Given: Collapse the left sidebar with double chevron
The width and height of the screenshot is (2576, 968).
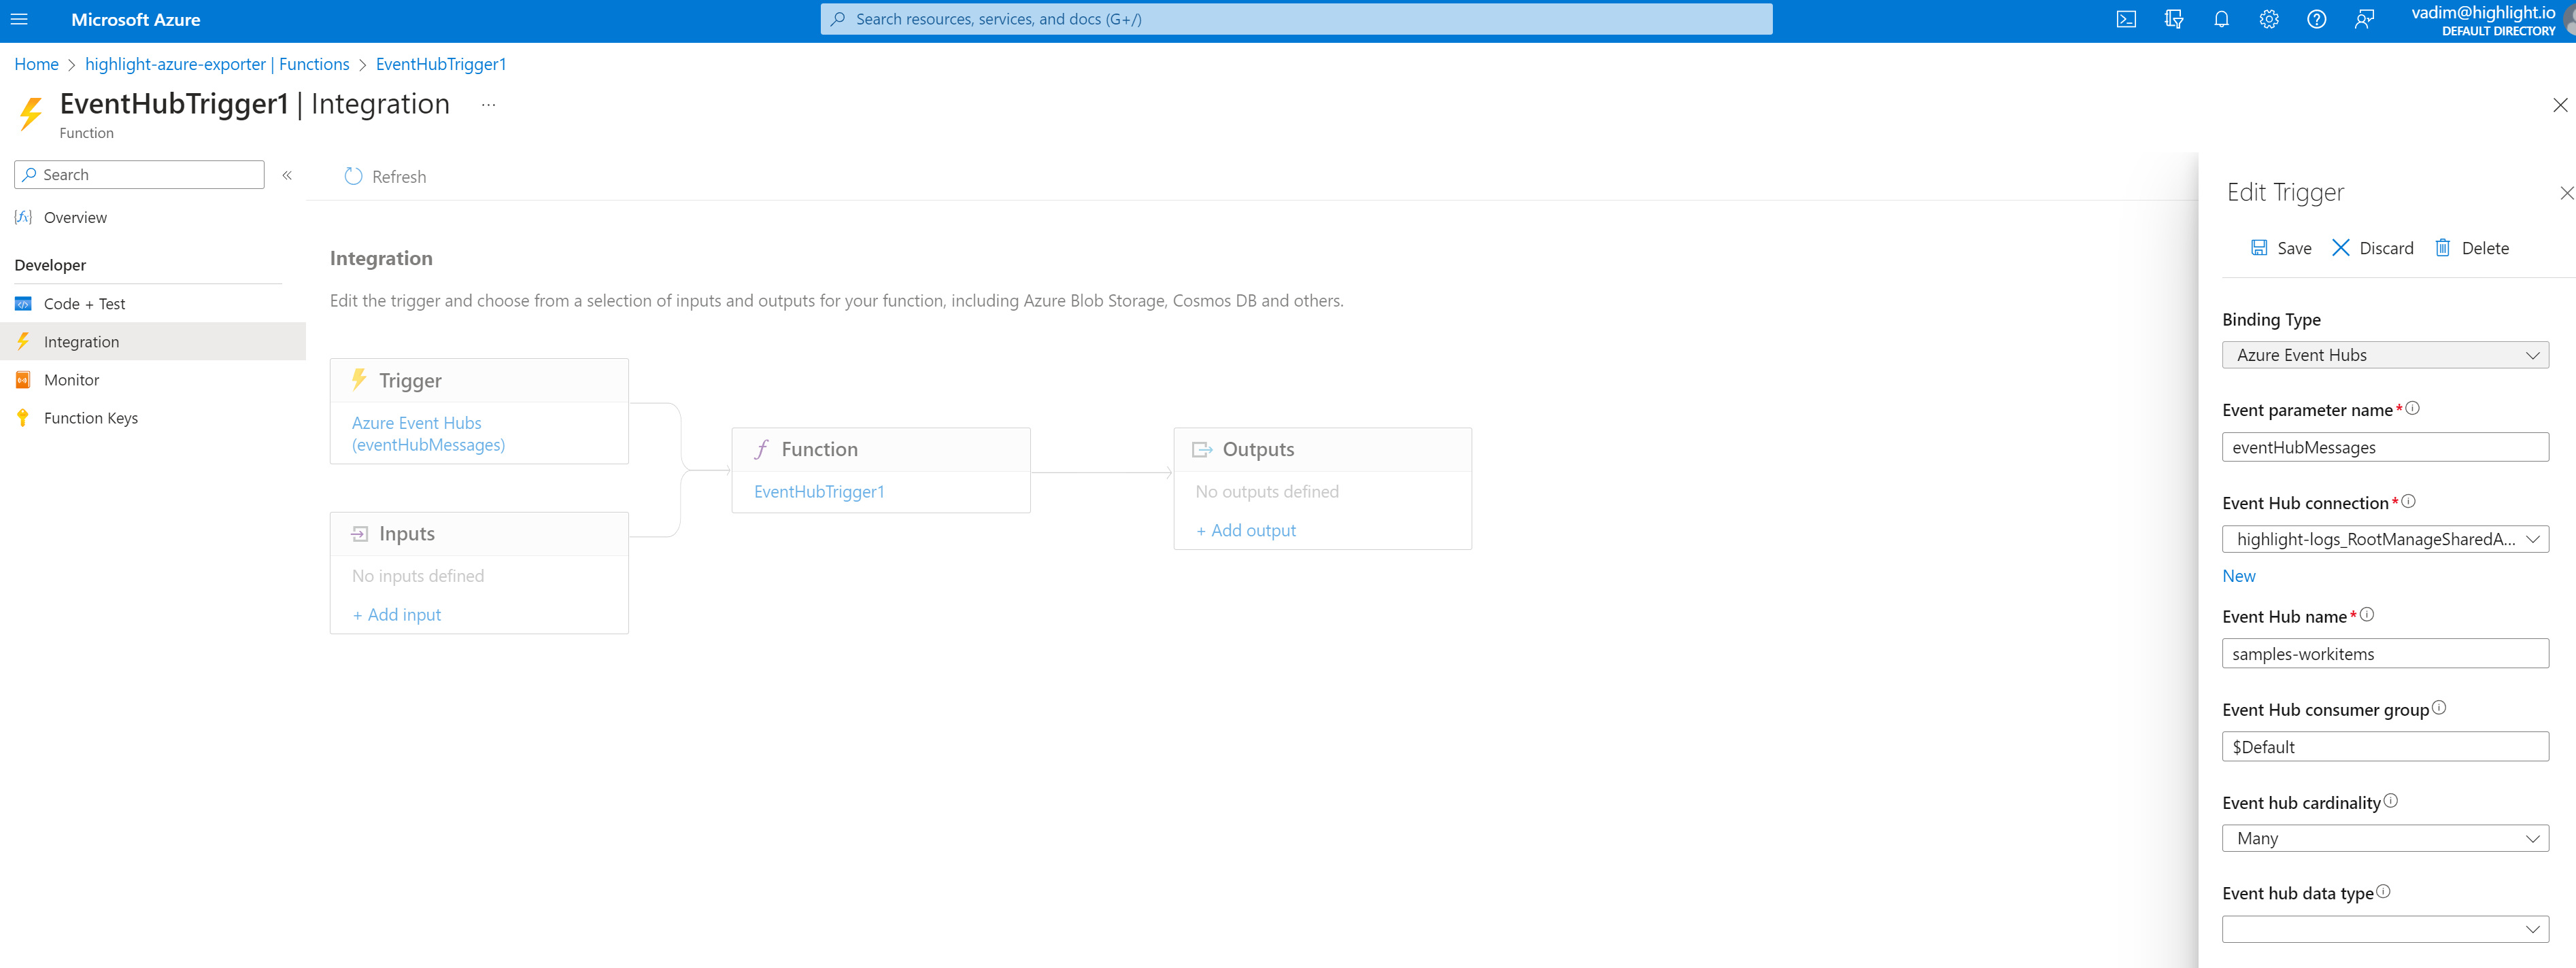Looking at the screenshot, I should tap(287, 175).
